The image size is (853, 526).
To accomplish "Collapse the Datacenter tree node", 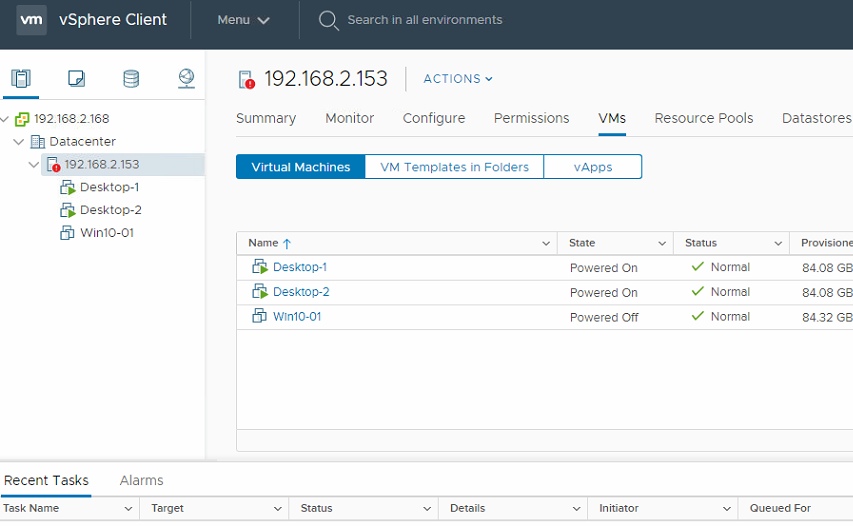I will pos(19,142).
